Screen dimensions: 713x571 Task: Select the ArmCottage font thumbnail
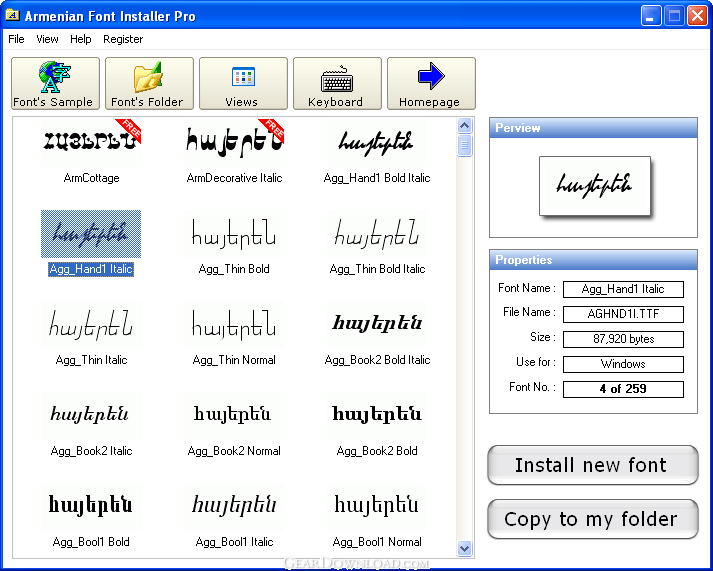[x=91, y=142]
